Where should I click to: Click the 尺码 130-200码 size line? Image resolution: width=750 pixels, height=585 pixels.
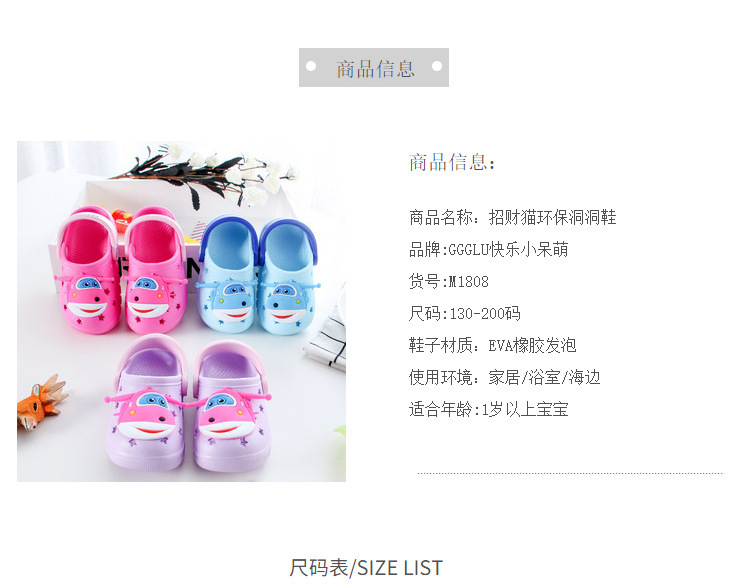(x=464, y=314)
